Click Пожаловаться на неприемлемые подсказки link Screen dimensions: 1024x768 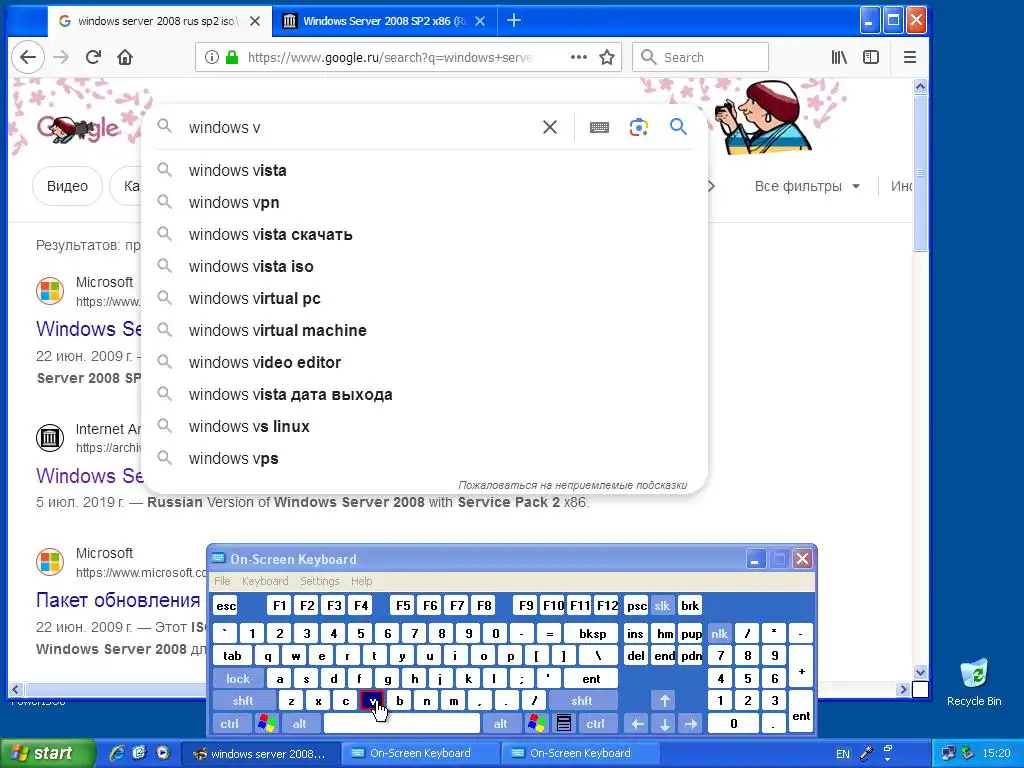pyautogui.click(x=573, y=485)
